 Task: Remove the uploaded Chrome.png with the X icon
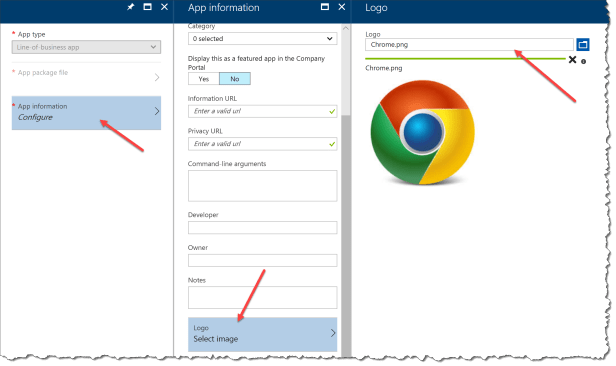pyautogui.click(x=572, y=60)
